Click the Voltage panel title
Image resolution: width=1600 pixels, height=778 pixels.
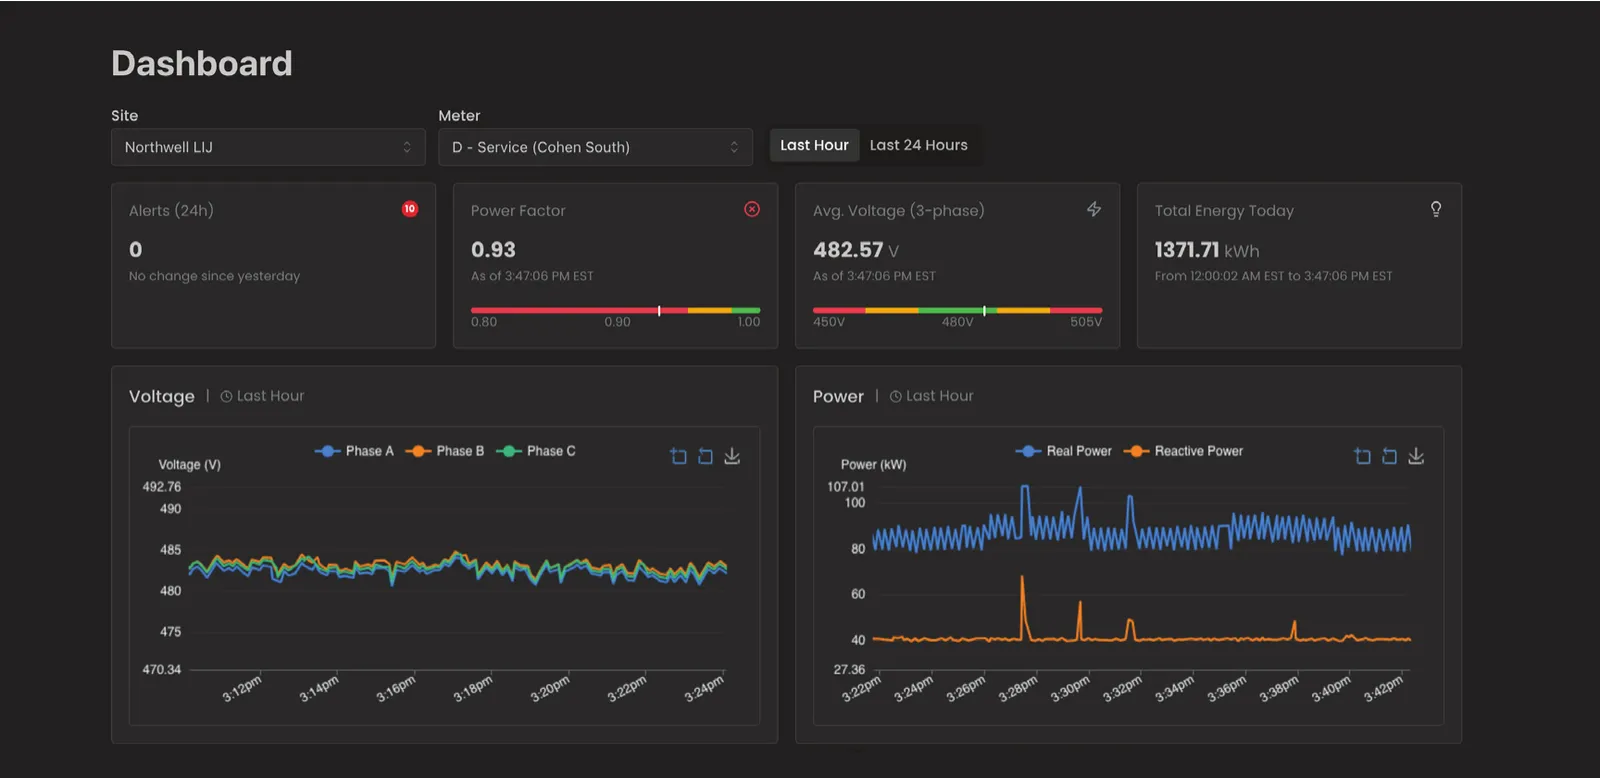coord(162,396)
